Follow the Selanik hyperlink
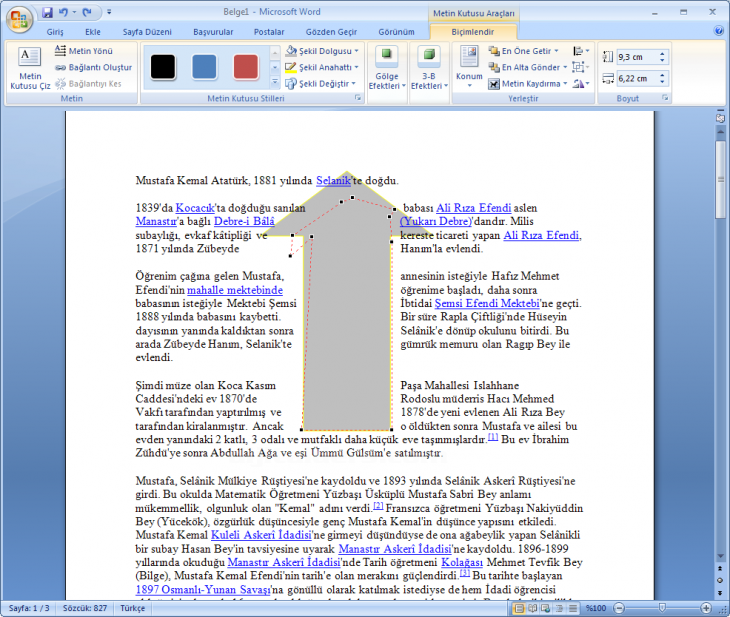 click(333, 181)
